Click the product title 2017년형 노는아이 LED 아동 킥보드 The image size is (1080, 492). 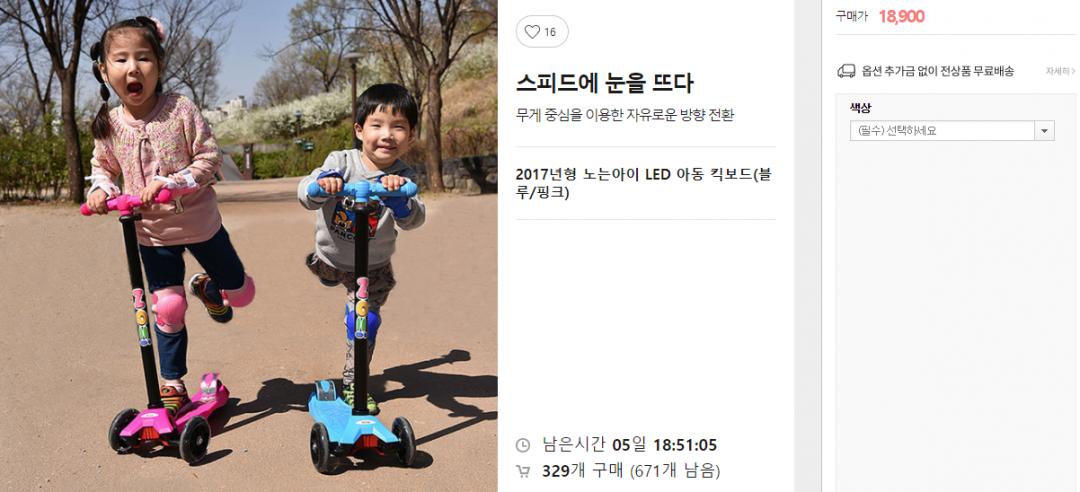point(643,183)
